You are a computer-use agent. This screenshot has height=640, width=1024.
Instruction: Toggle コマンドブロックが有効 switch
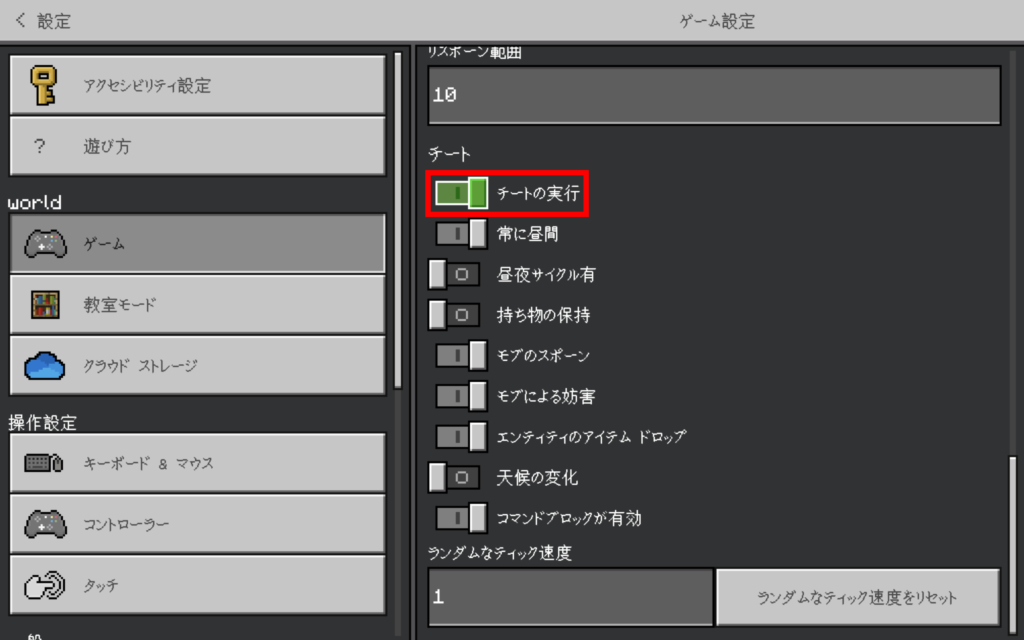pos(461,518)
